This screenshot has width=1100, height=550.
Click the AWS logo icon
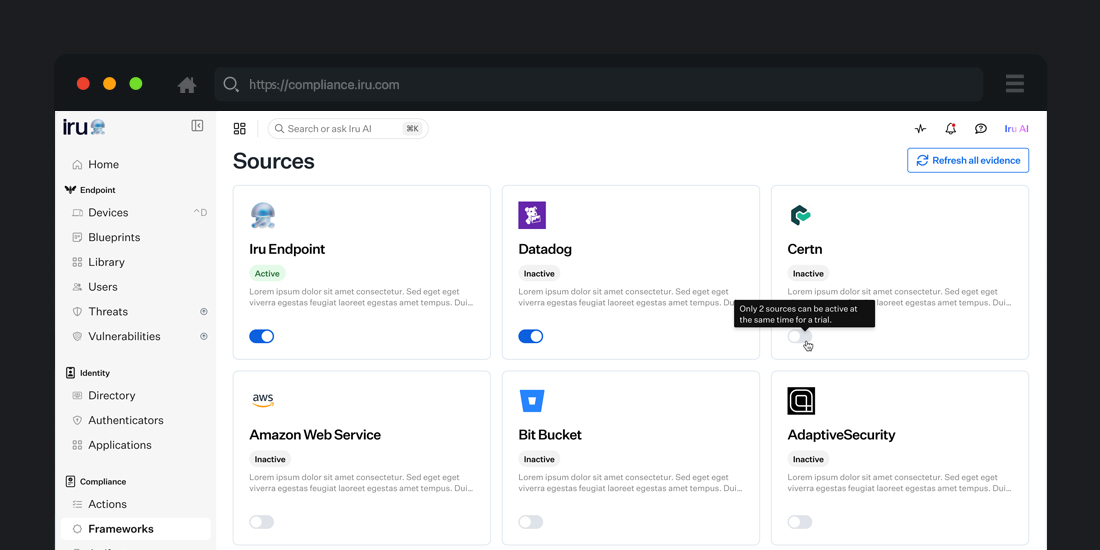tap(262, 401)
